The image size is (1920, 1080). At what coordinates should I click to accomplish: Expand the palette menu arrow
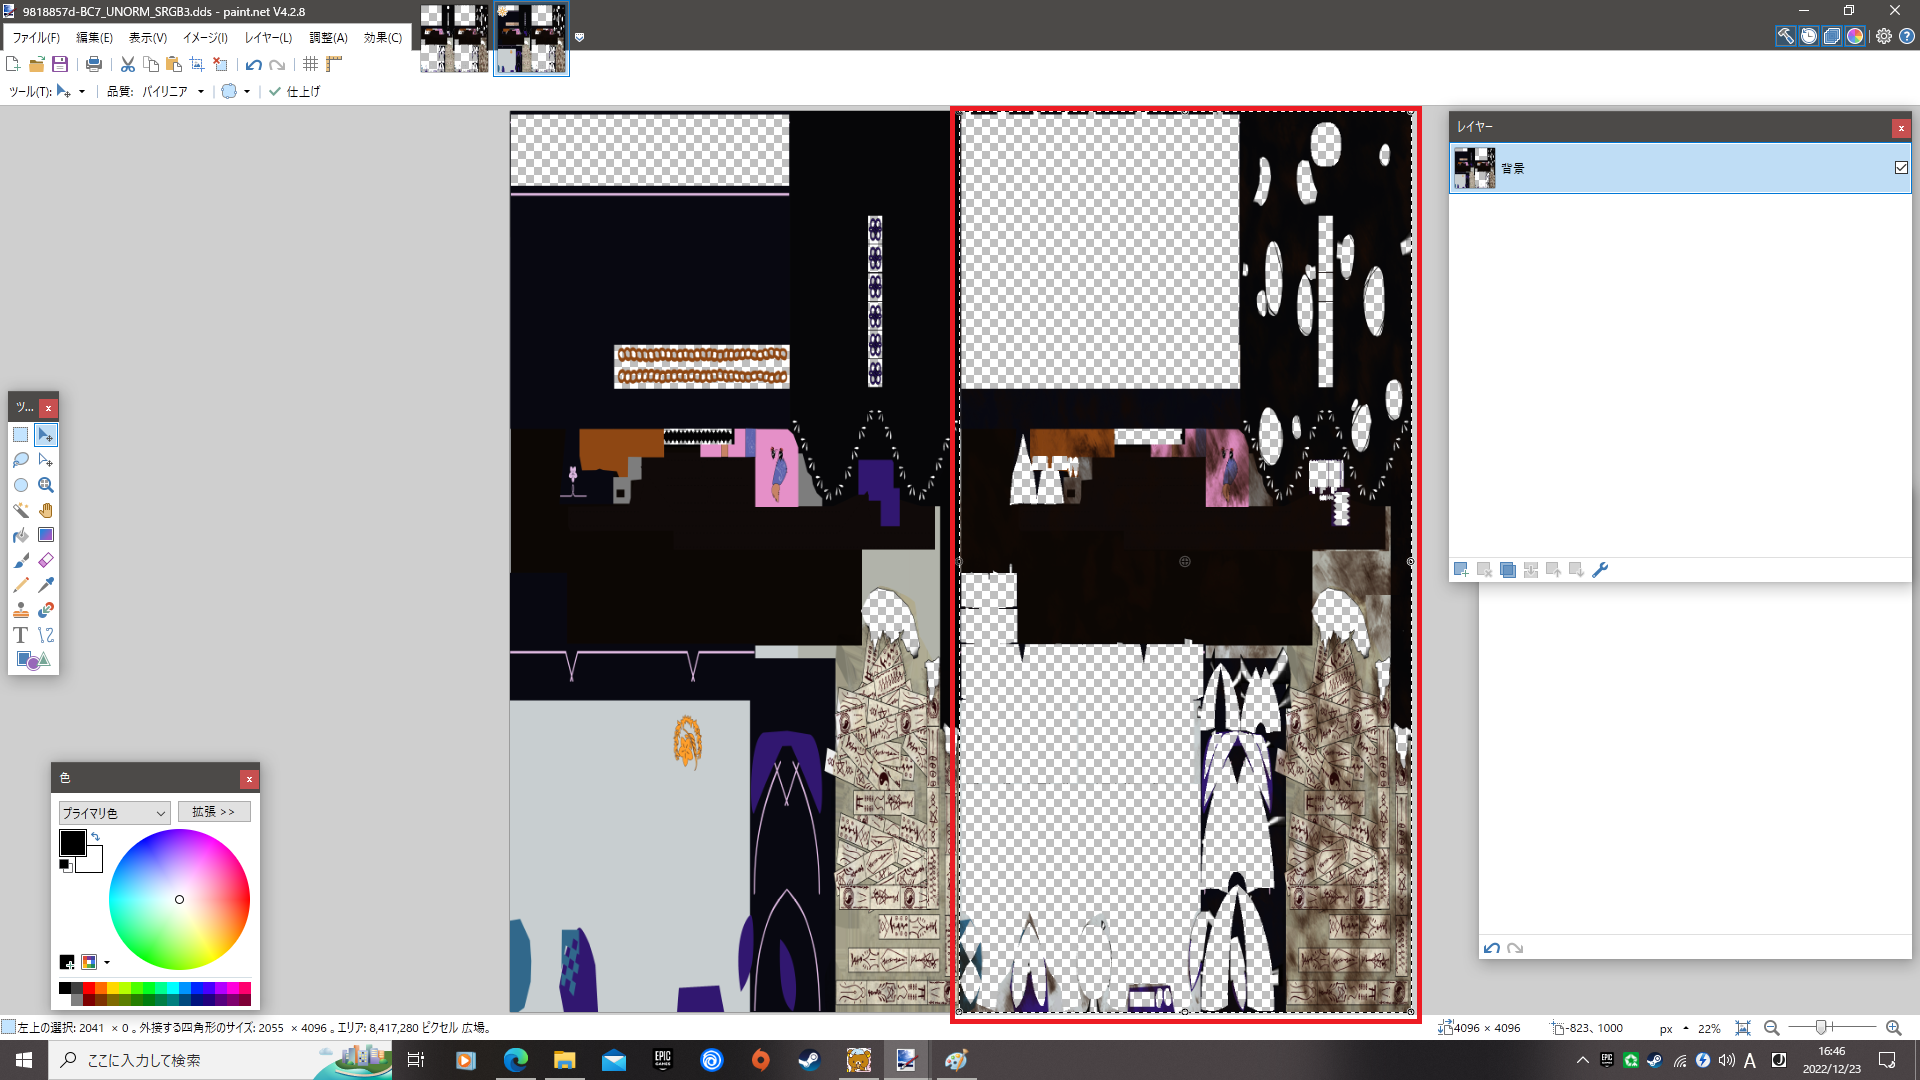point(107,963)
